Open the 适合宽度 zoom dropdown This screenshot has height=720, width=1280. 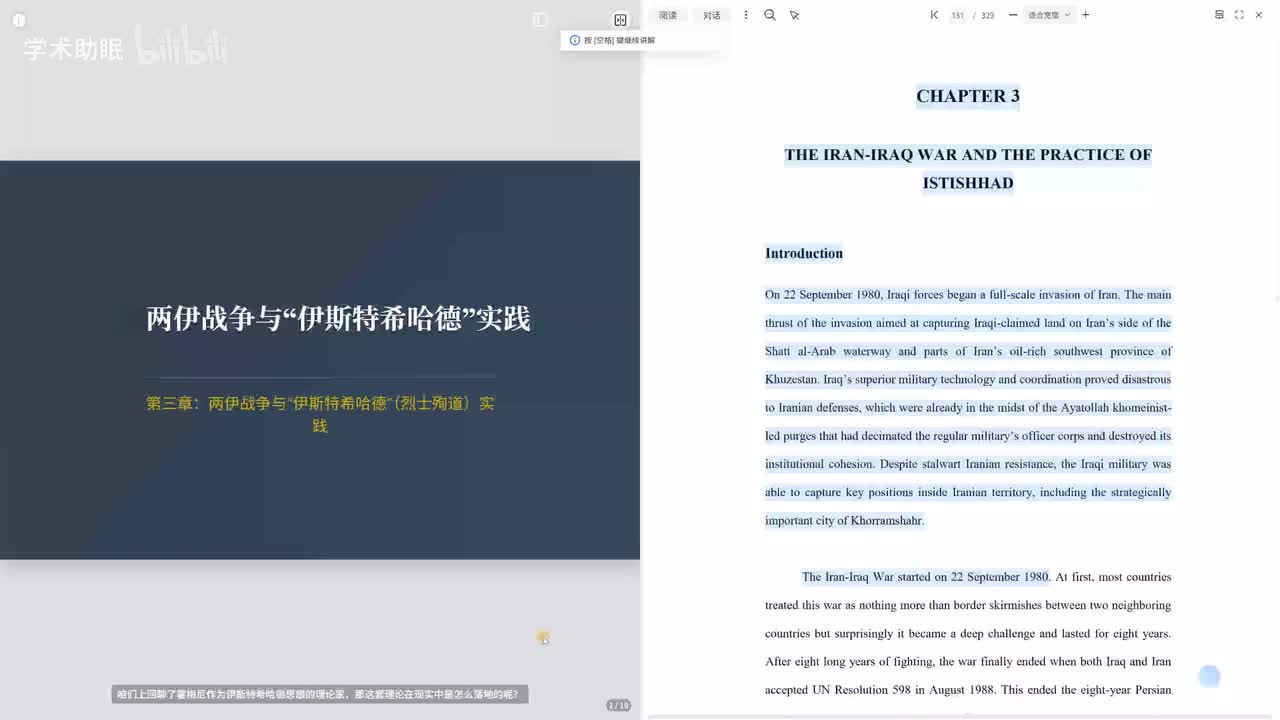click(x=1049, y=15)
